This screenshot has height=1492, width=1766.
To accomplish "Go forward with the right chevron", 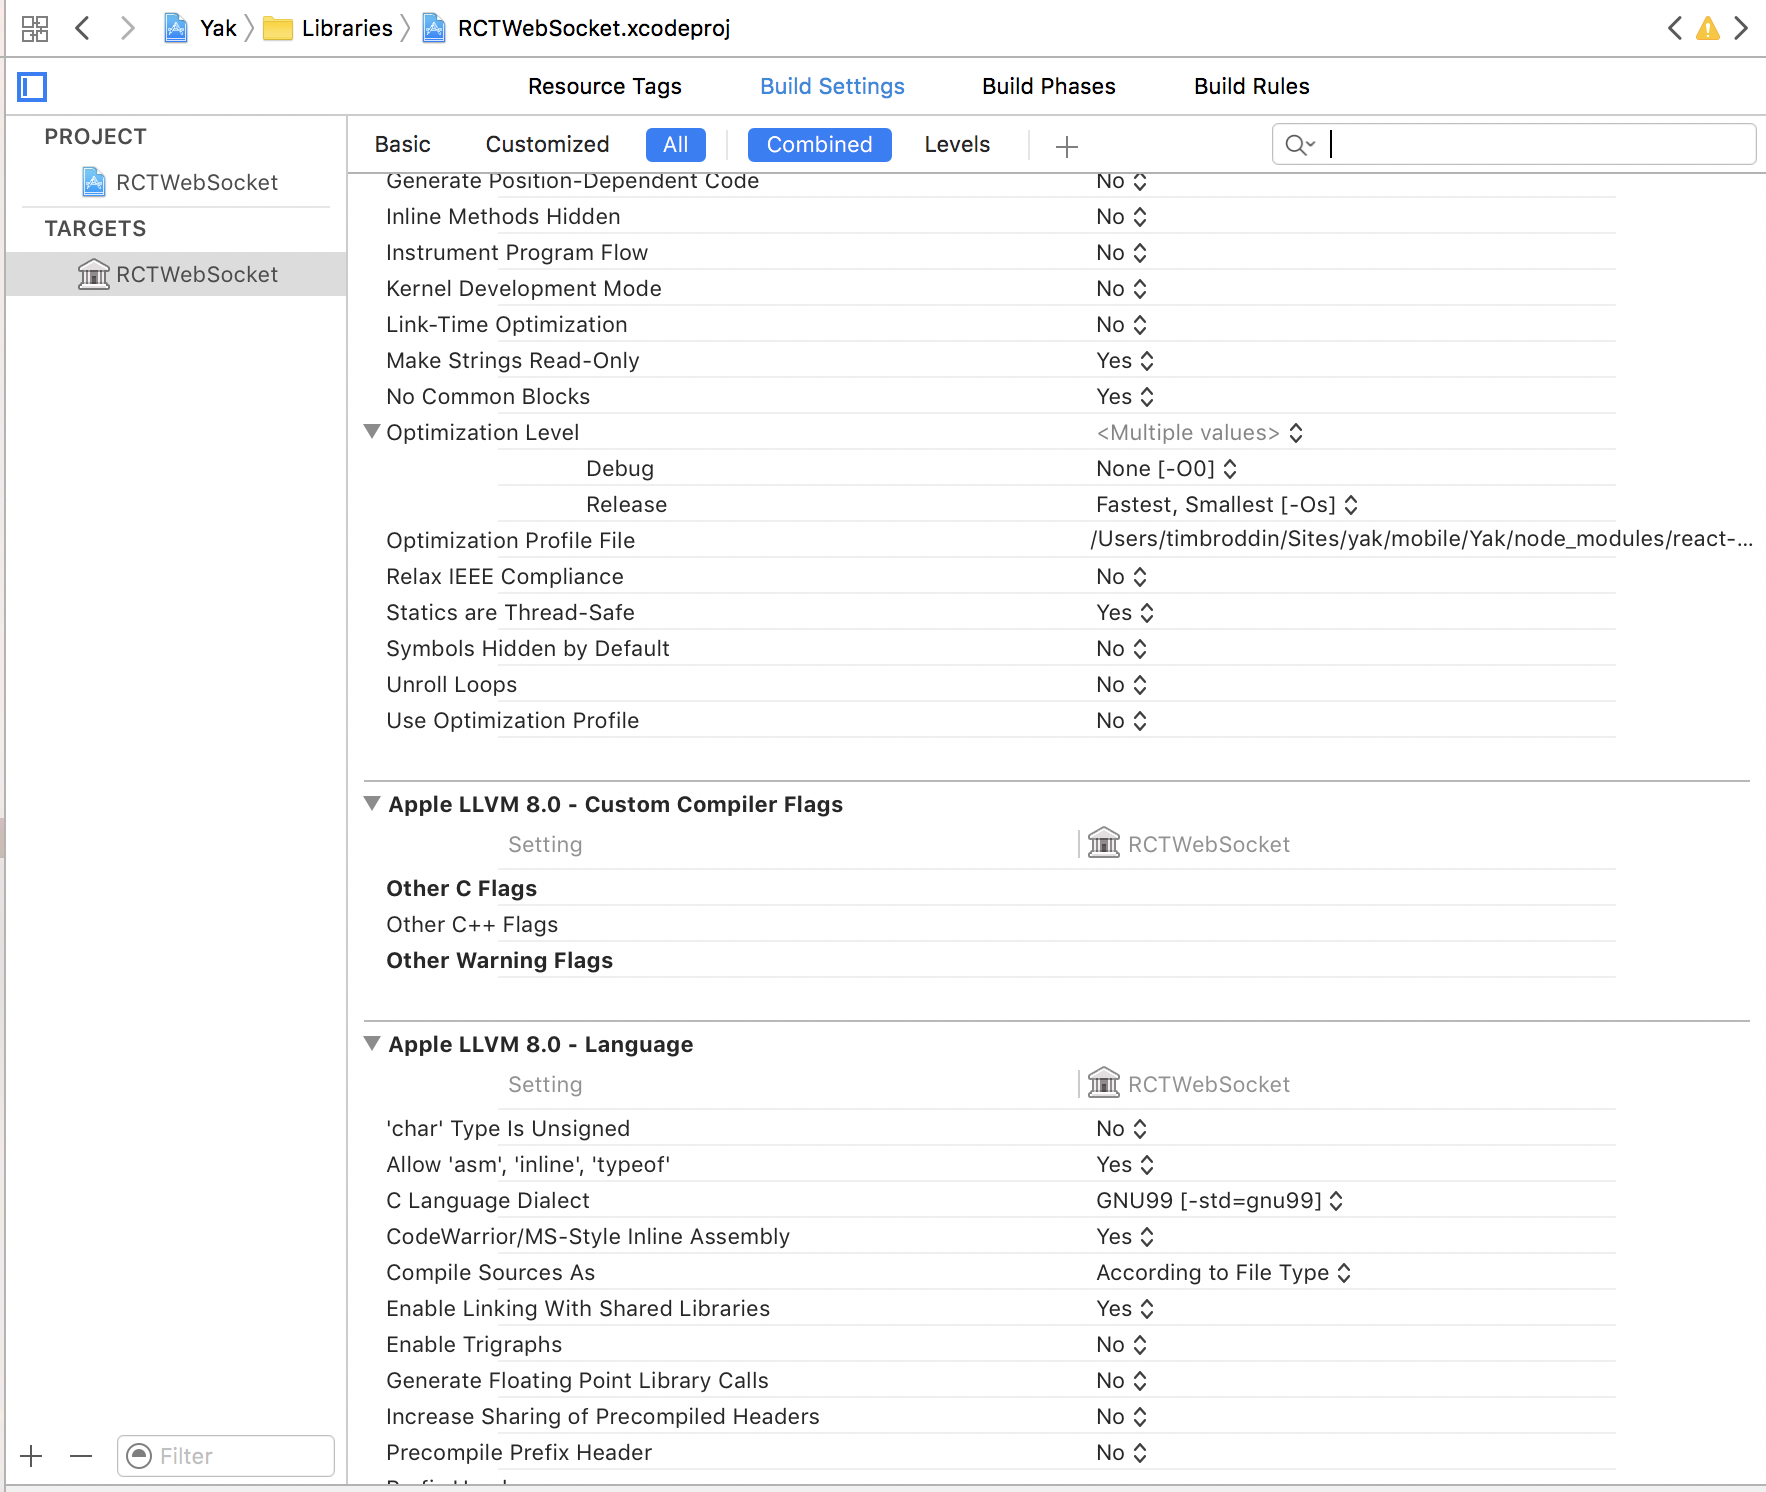I will click(x=127, y=28).
